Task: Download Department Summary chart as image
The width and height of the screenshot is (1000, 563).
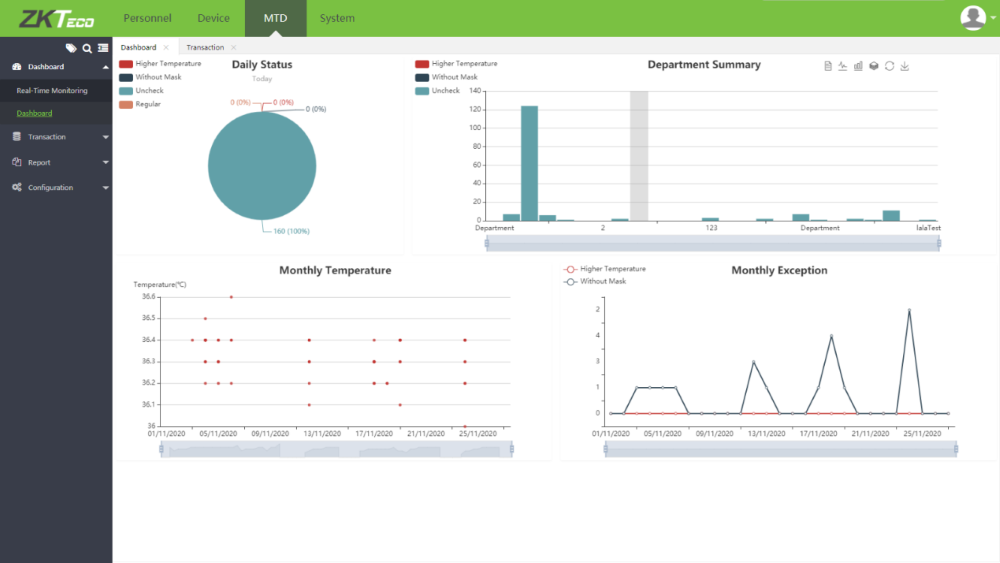Action: coord(905,66)
